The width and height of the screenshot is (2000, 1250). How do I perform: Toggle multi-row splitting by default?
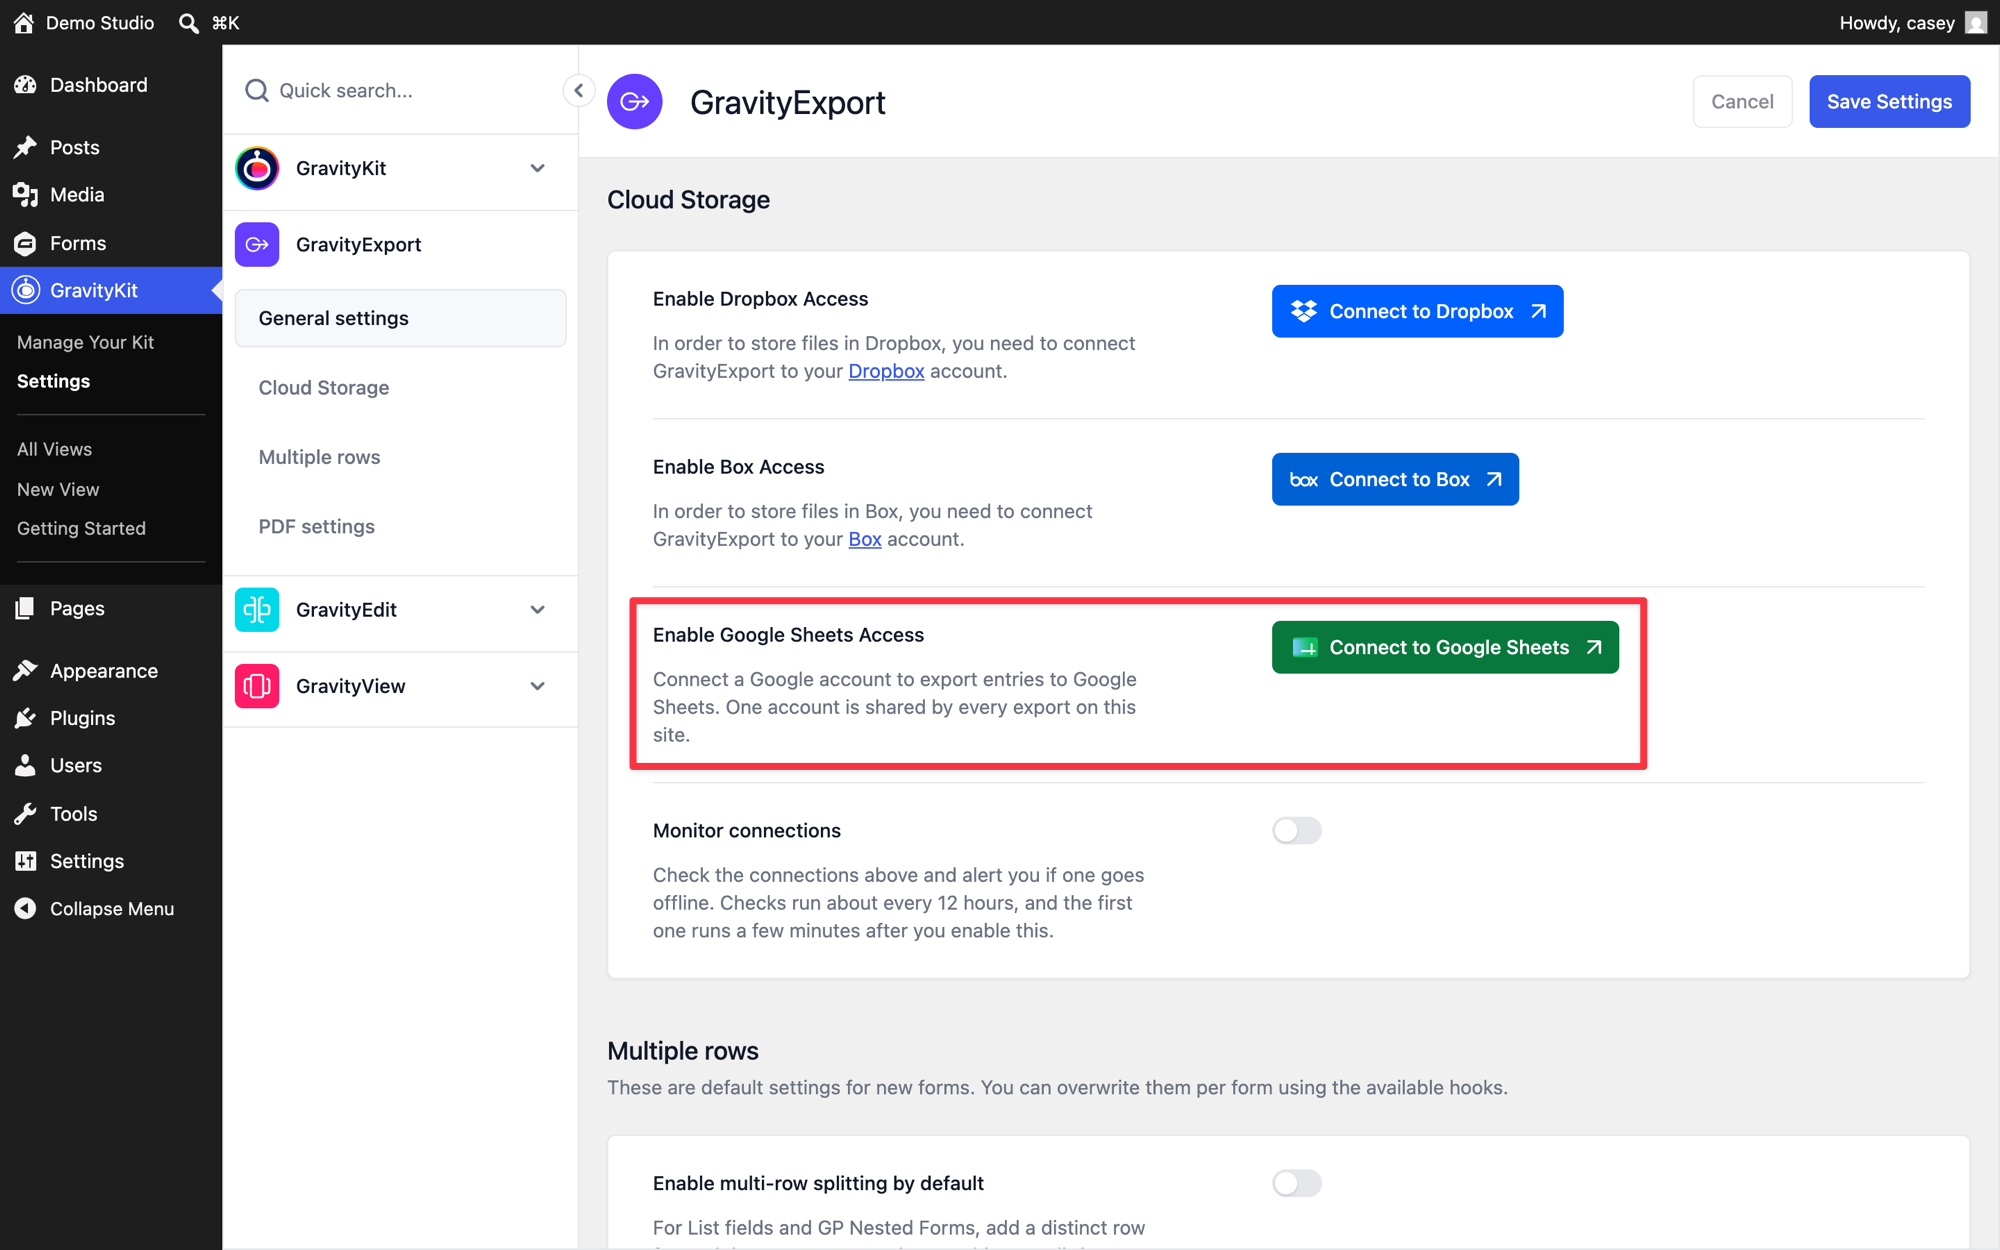1297,1183
